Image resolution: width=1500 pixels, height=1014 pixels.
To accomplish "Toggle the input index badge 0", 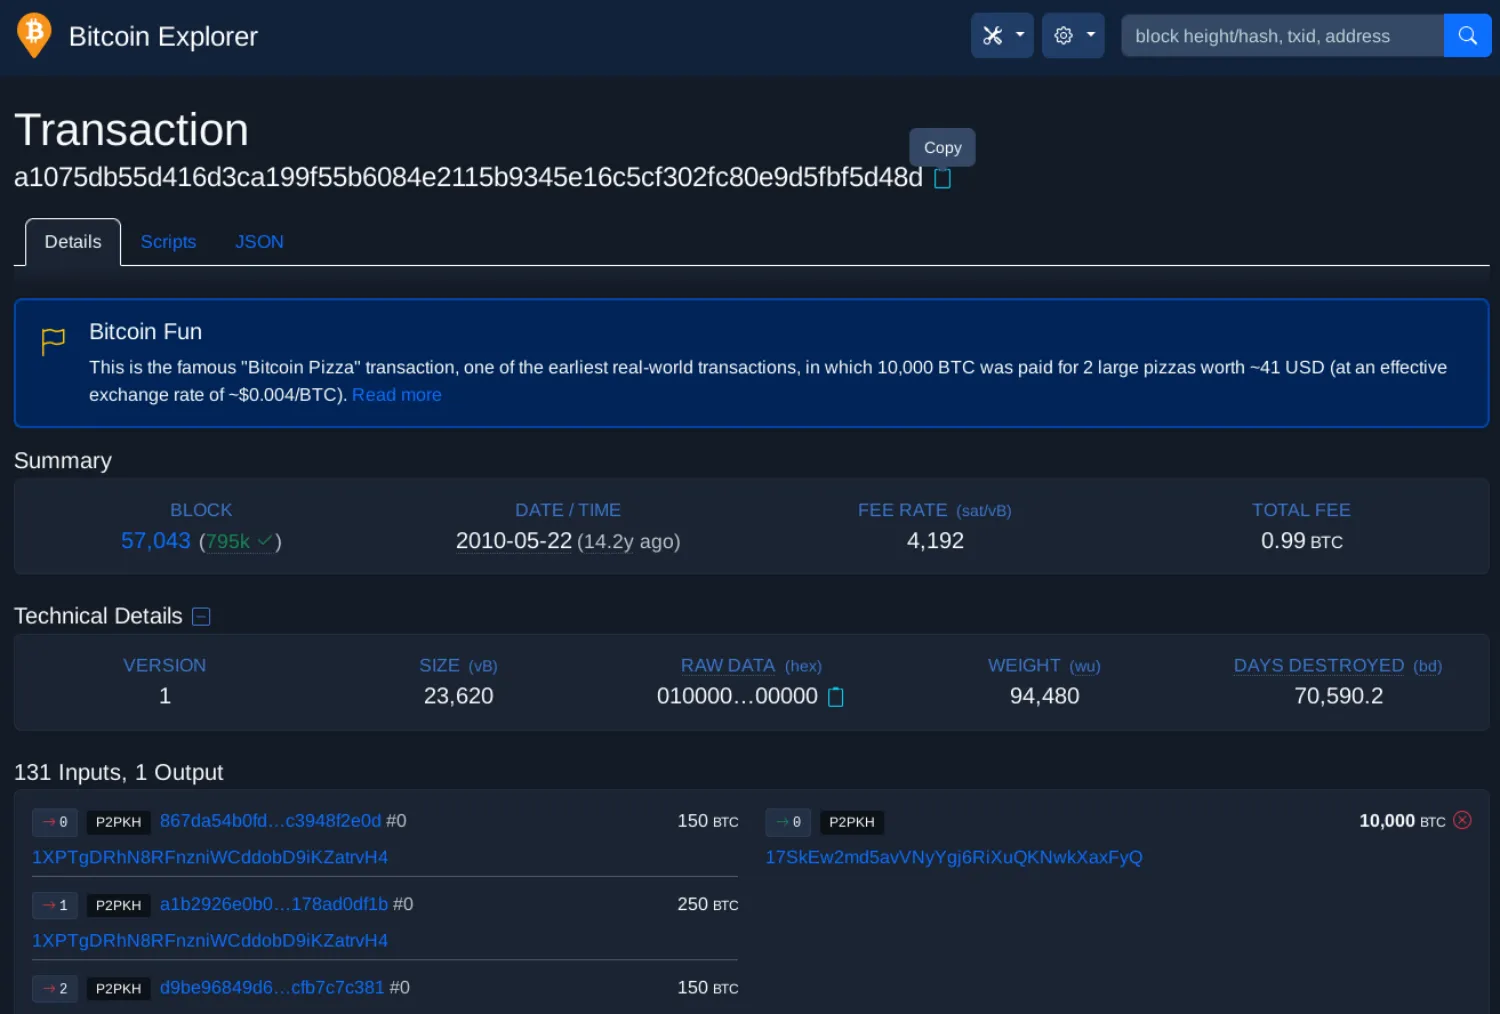I will [x=55, y=821].
